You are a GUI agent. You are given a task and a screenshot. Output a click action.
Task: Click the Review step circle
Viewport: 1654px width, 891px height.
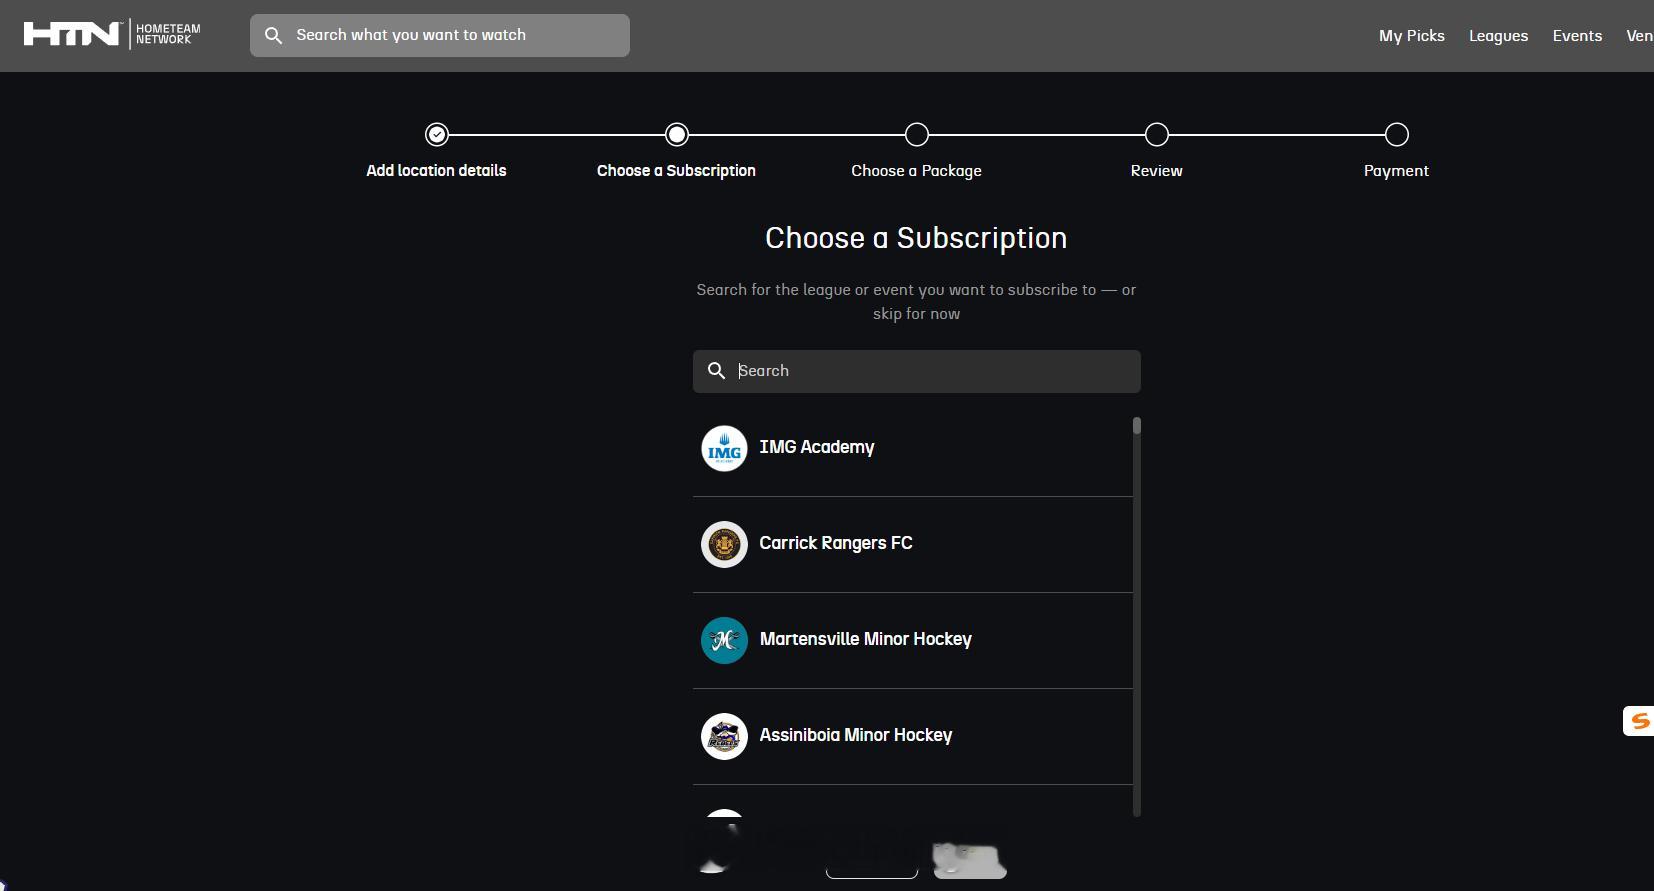1157,134
